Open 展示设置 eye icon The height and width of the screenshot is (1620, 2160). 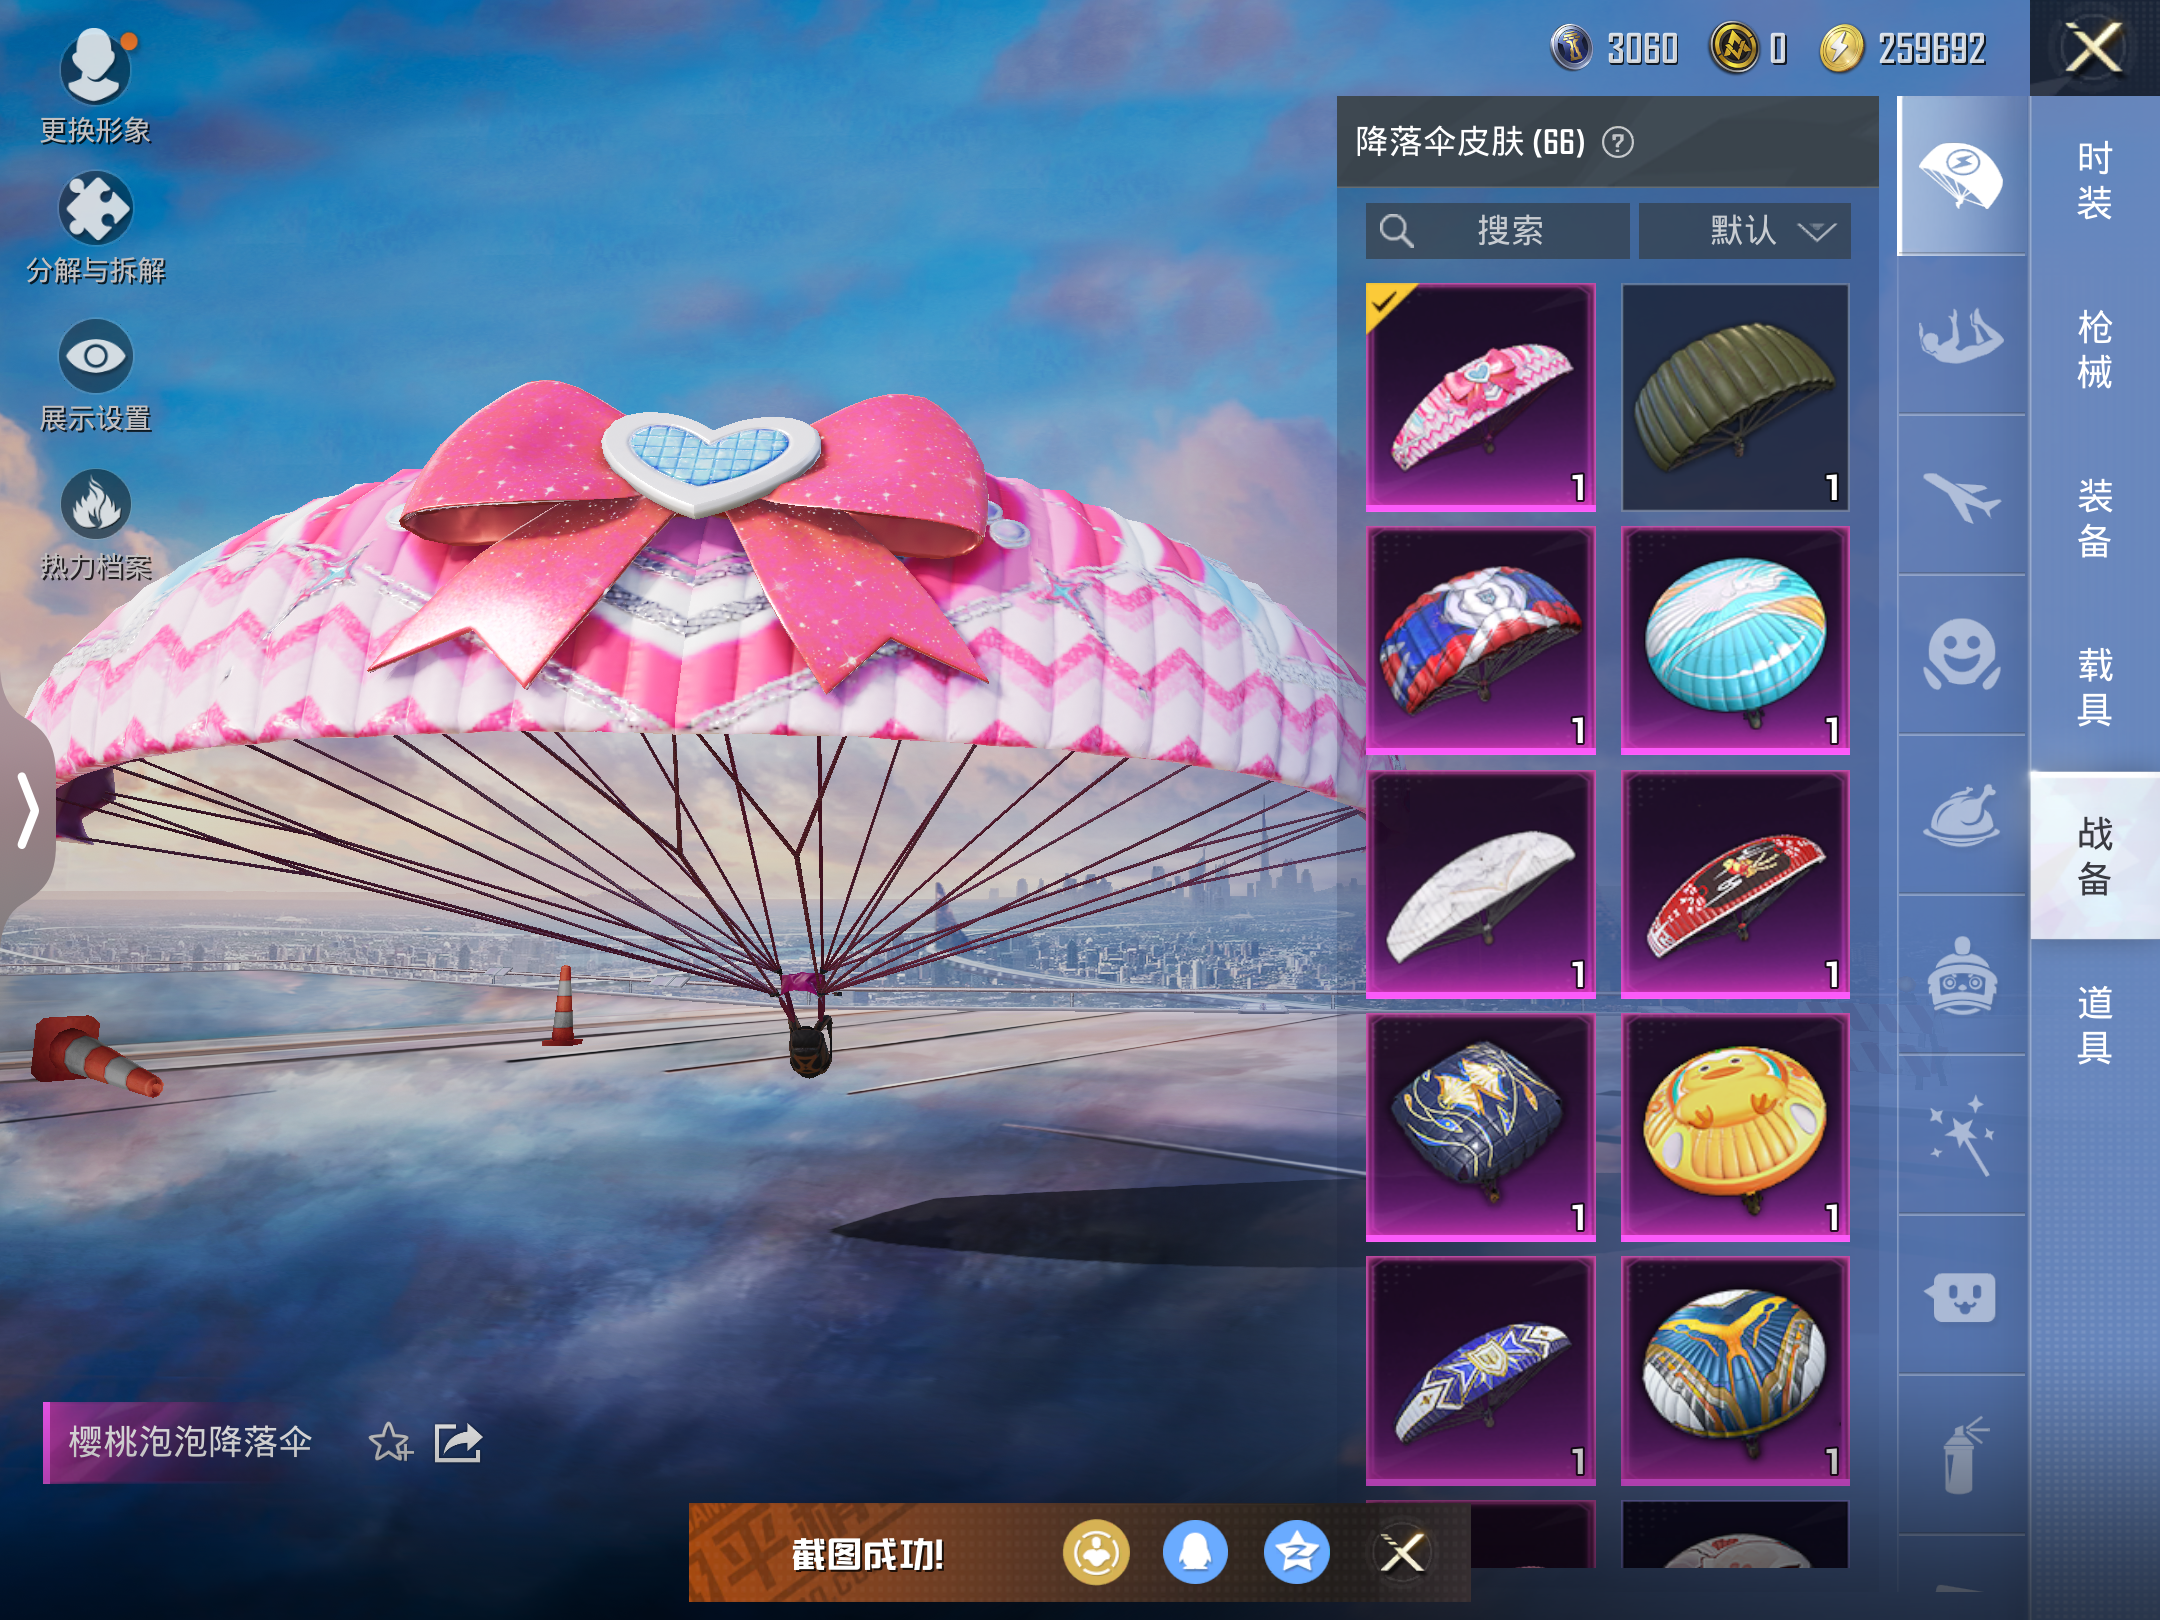tap(95, 355)
